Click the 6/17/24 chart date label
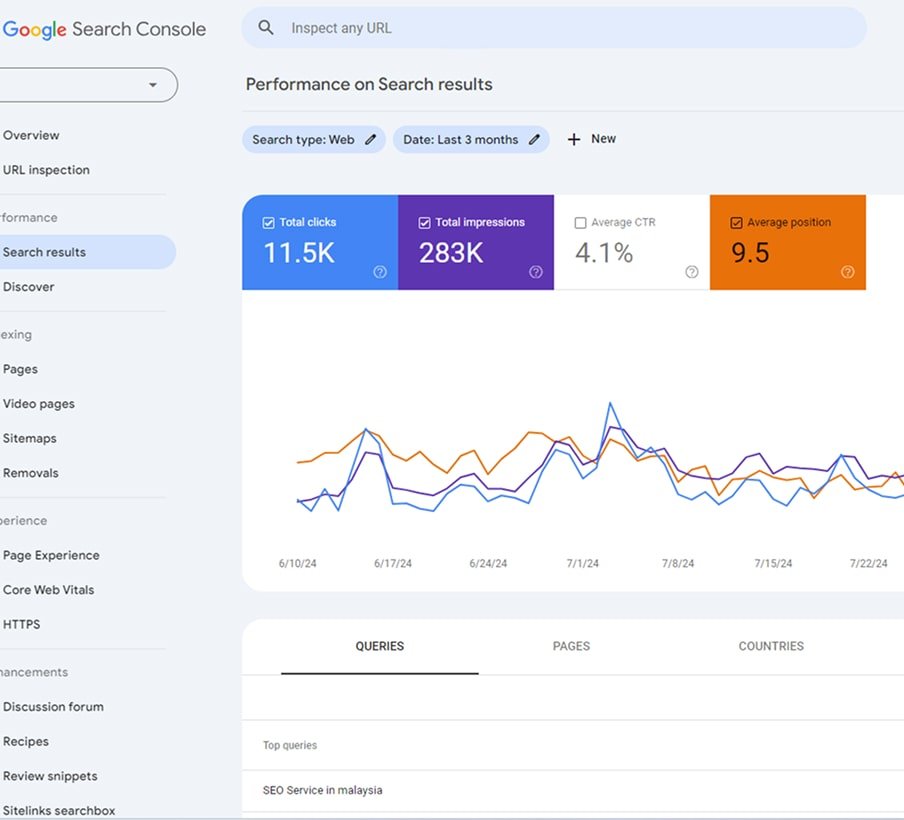 coord(393,563)
